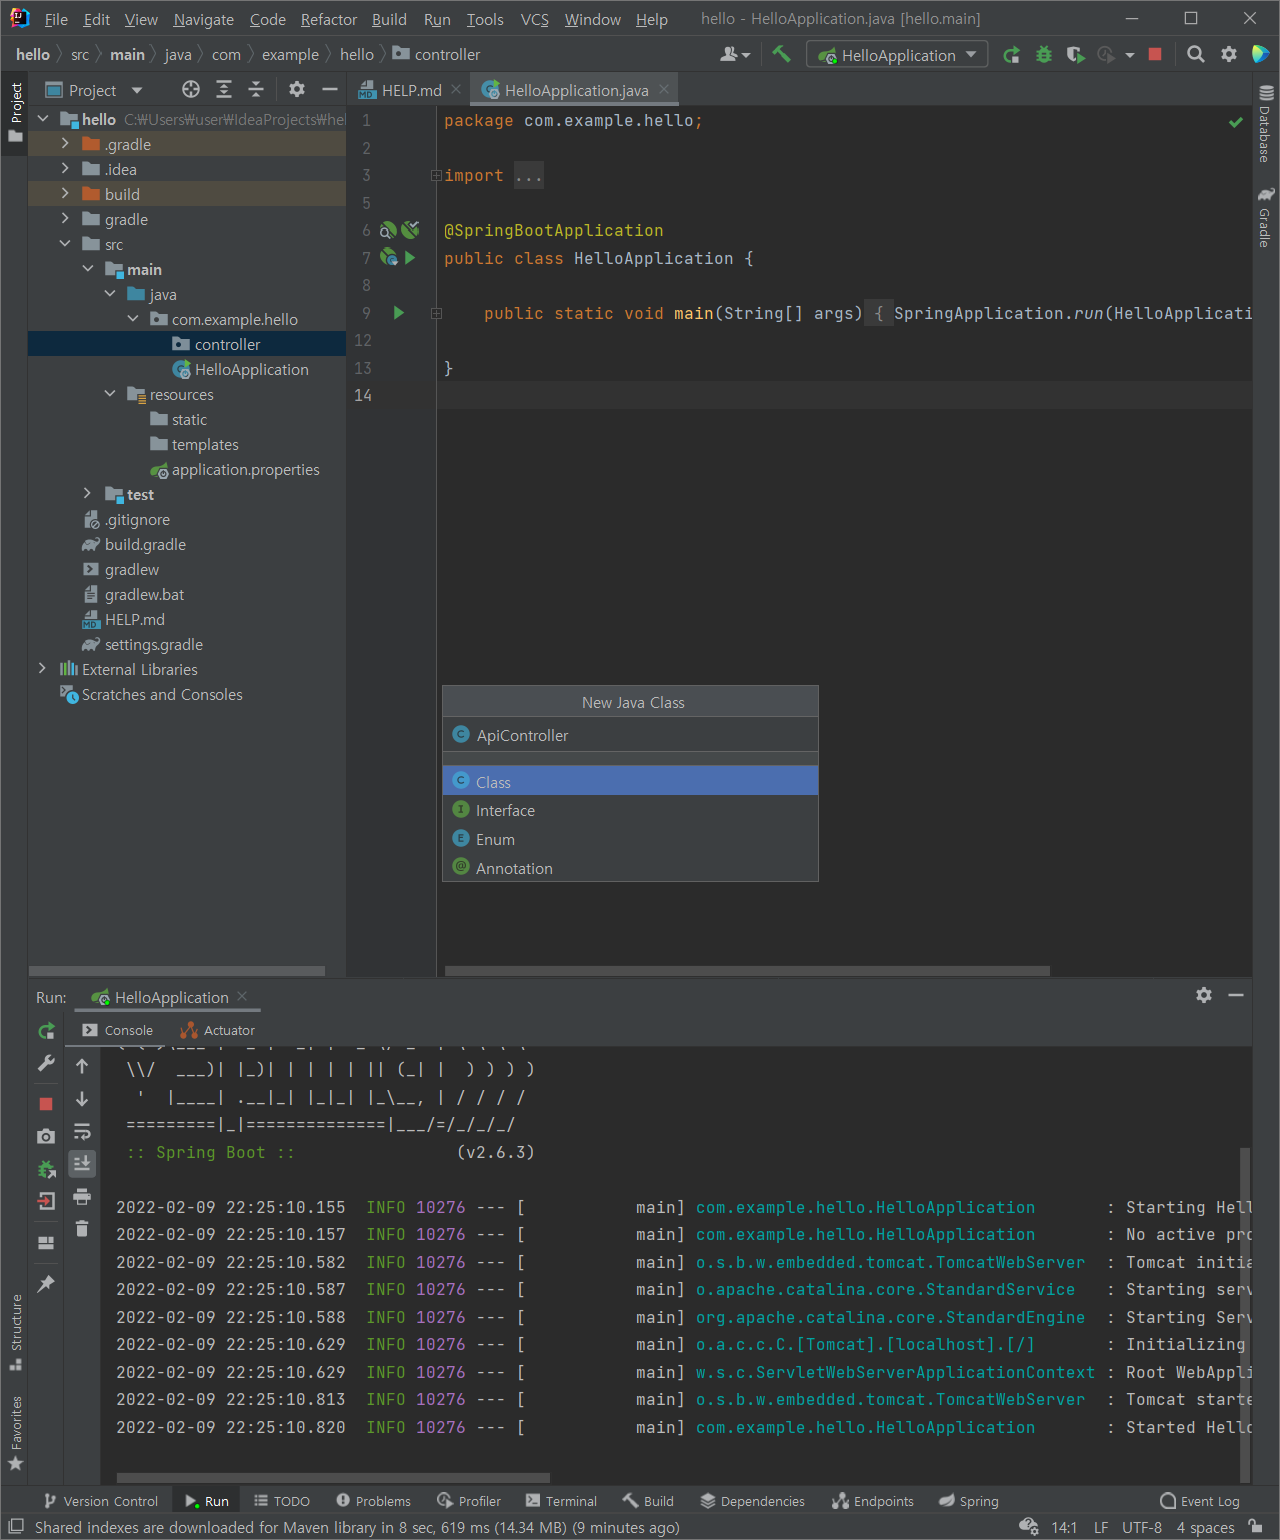Click the Debug bug icon in toolbar

(x=1044, y=55)
